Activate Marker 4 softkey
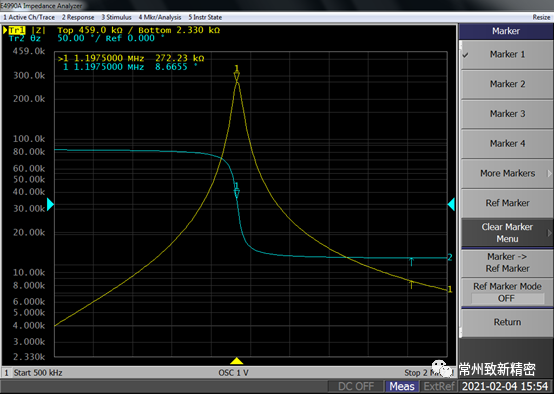 [507, 143]
